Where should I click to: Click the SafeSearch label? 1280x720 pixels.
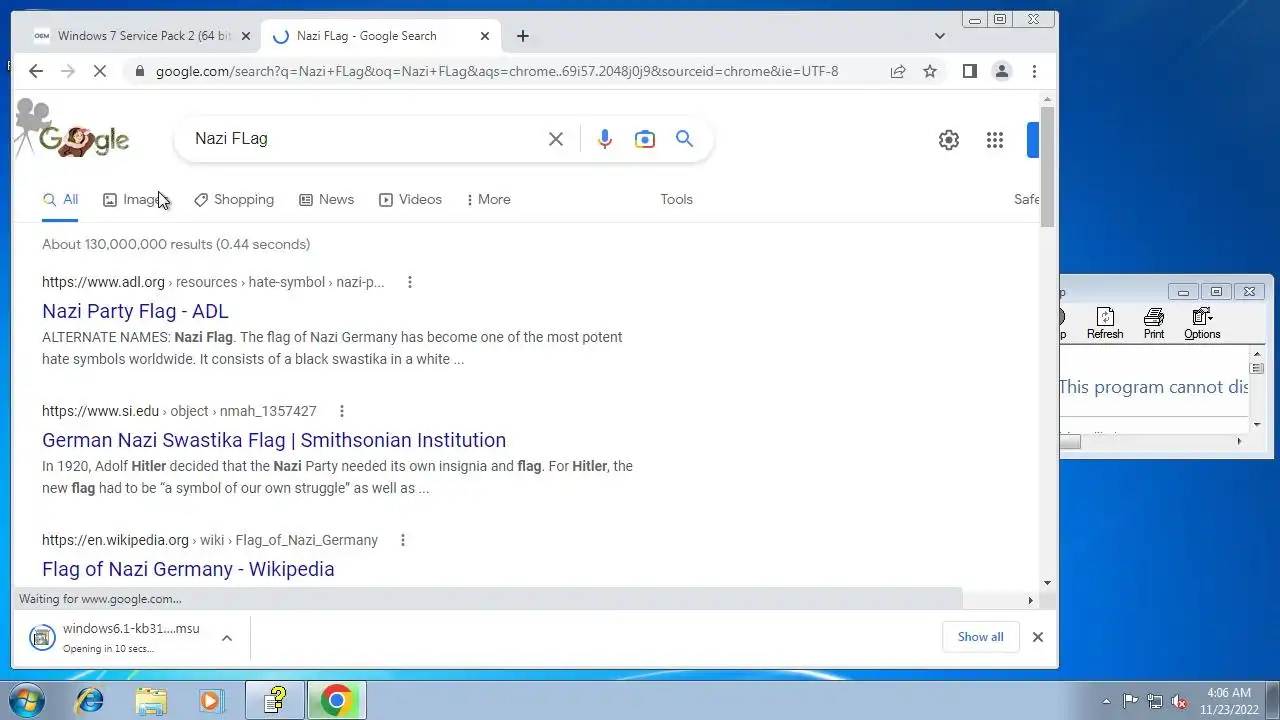coord(1027,199)
